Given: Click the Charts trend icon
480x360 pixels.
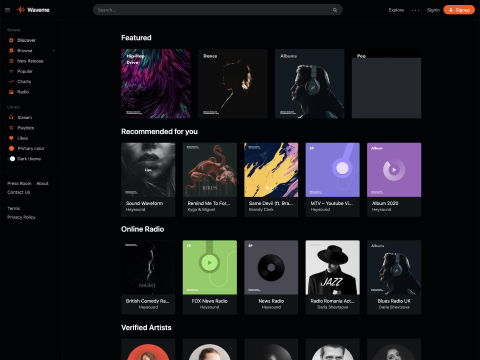Looking at the screenshot, I should click(x=11, y=82).
